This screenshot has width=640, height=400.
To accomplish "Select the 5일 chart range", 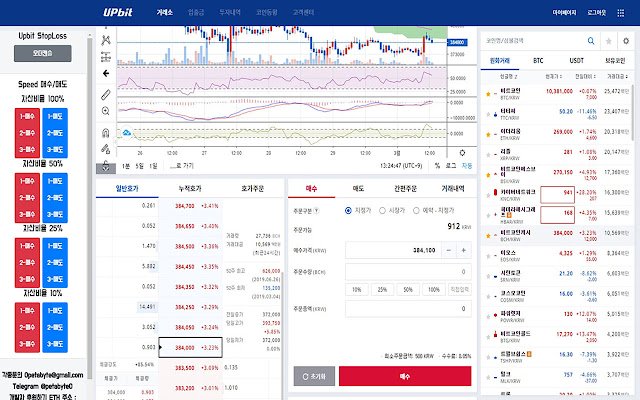I will click(x=140, y=166).
